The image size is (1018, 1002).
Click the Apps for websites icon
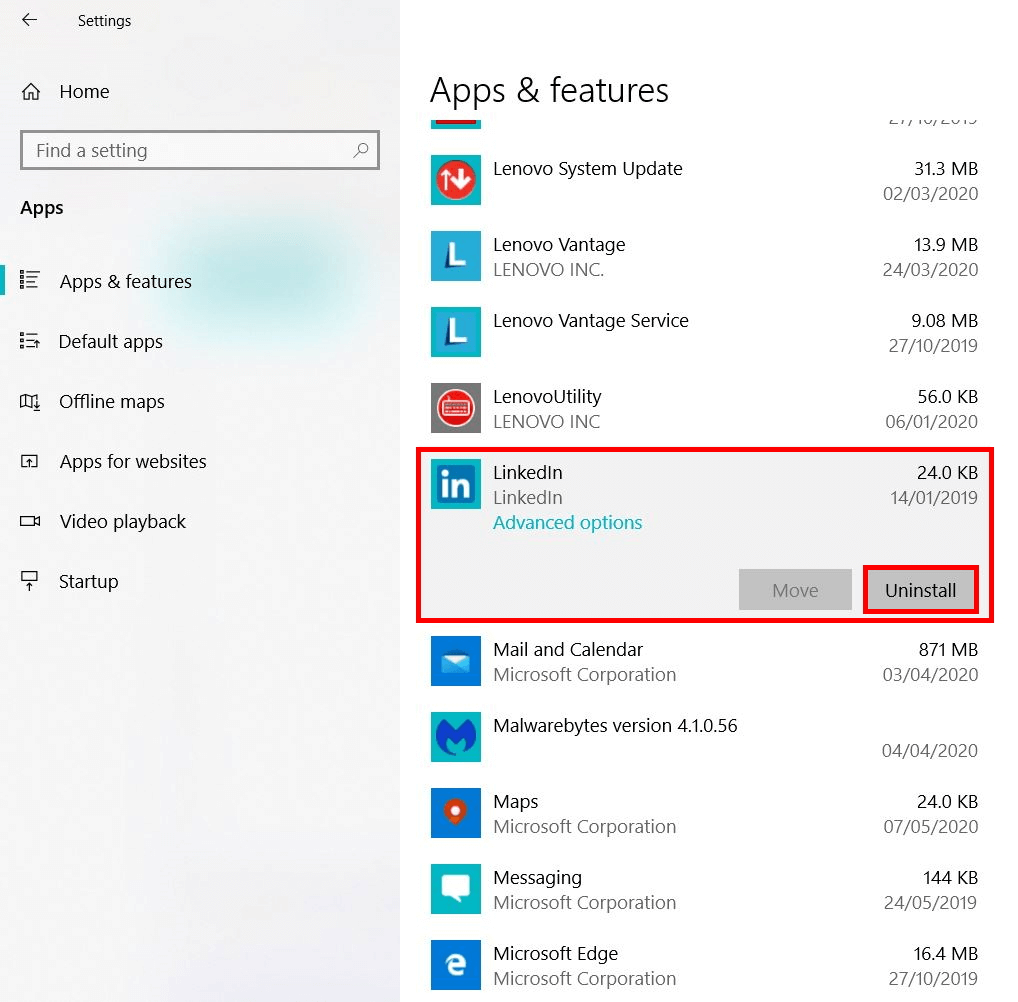click(x=29, y=461)
